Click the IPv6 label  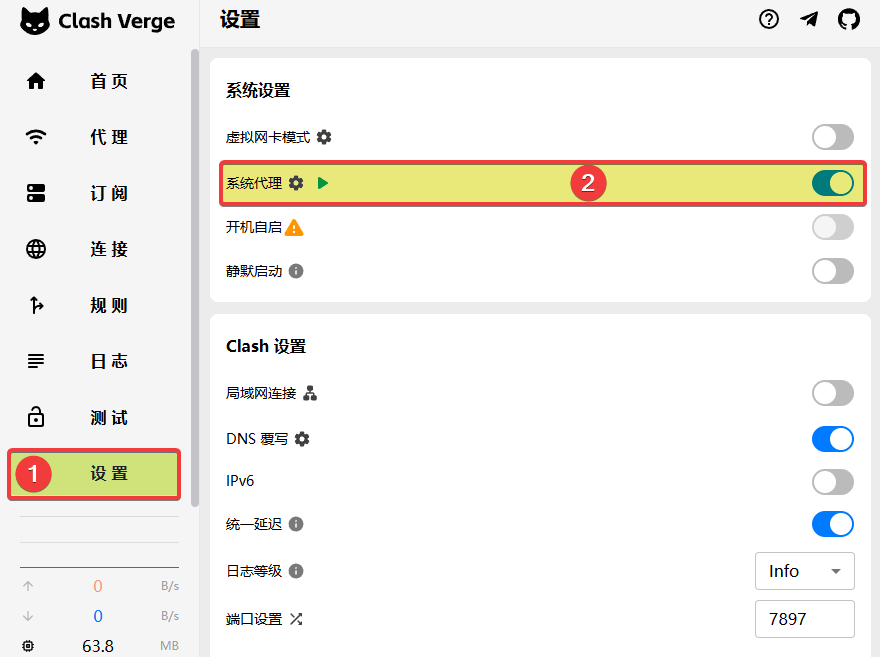coord(240,481)
